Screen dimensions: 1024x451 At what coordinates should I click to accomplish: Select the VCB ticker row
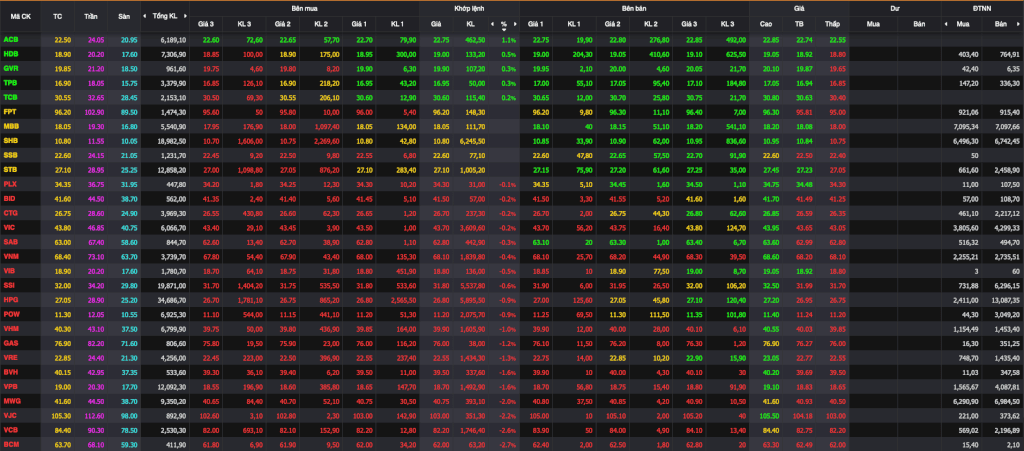(512, 429)
